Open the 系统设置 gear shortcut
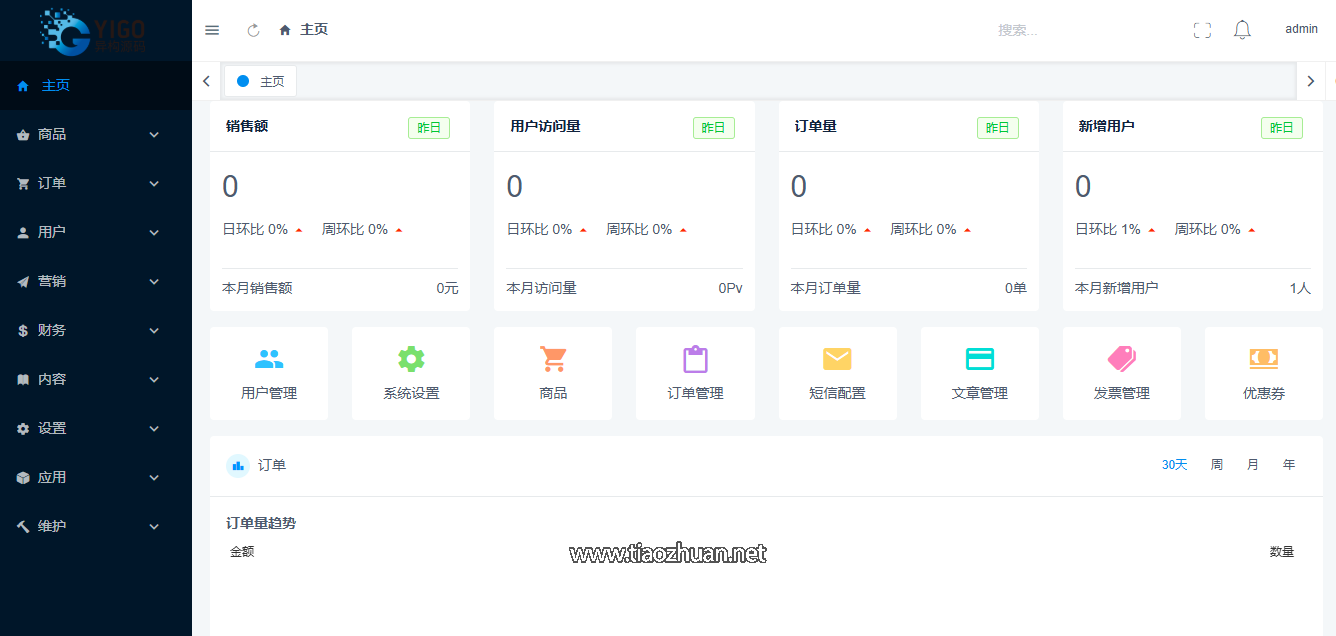The height and width of the screenshot is (636, 1336). (x=411, y=373)
